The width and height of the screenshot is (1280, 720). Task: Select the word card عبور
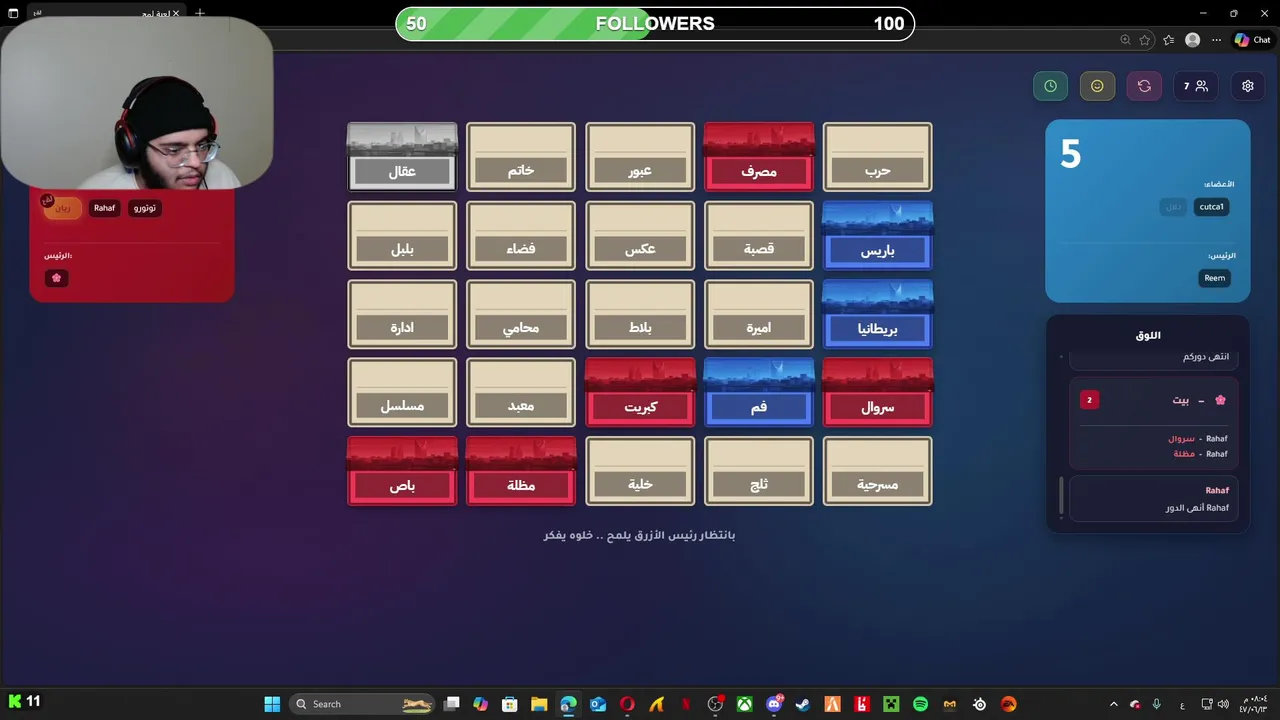click(640, 157)
